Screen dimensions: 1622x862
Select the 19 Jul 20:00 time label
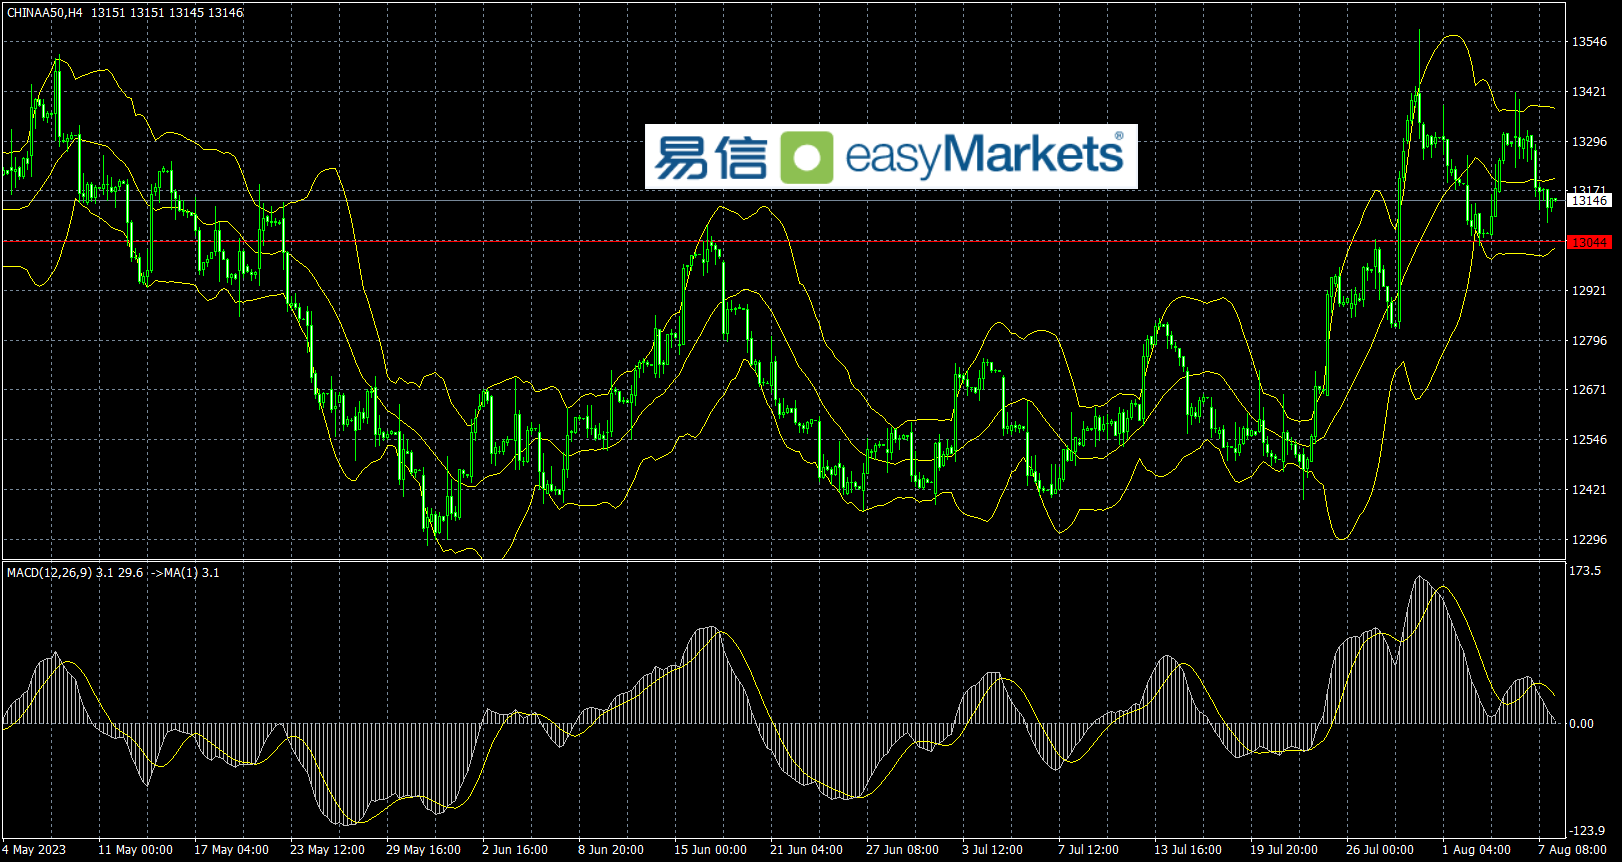point(1284,850)
